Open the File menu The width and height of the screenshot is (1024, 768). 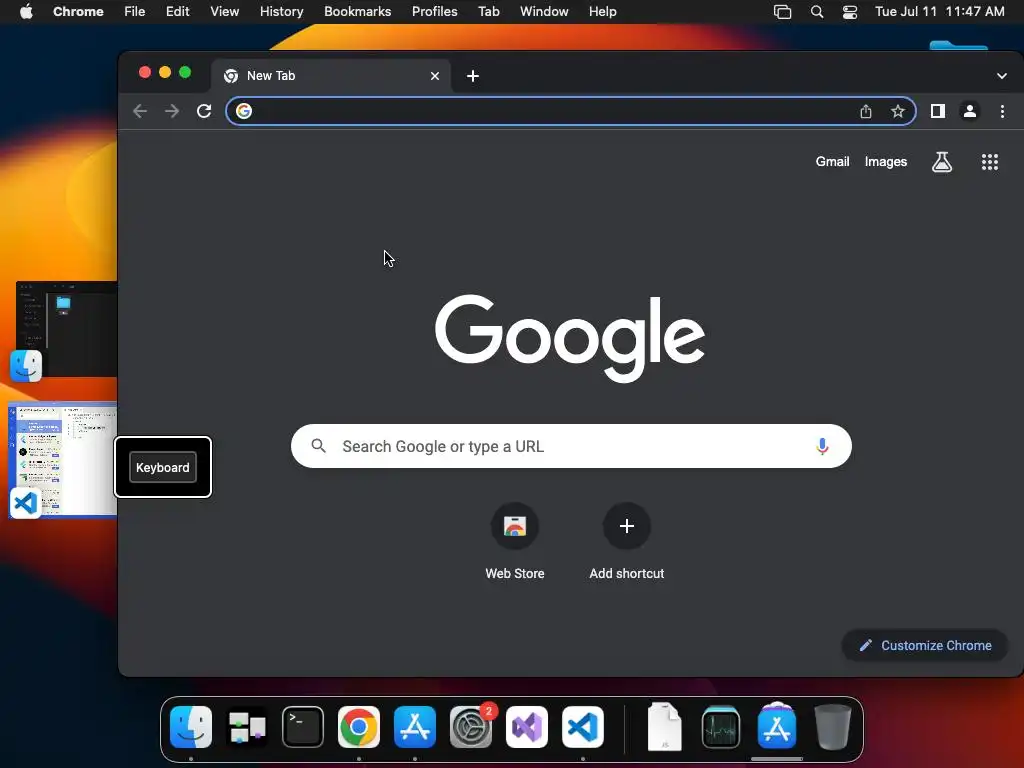135,12
